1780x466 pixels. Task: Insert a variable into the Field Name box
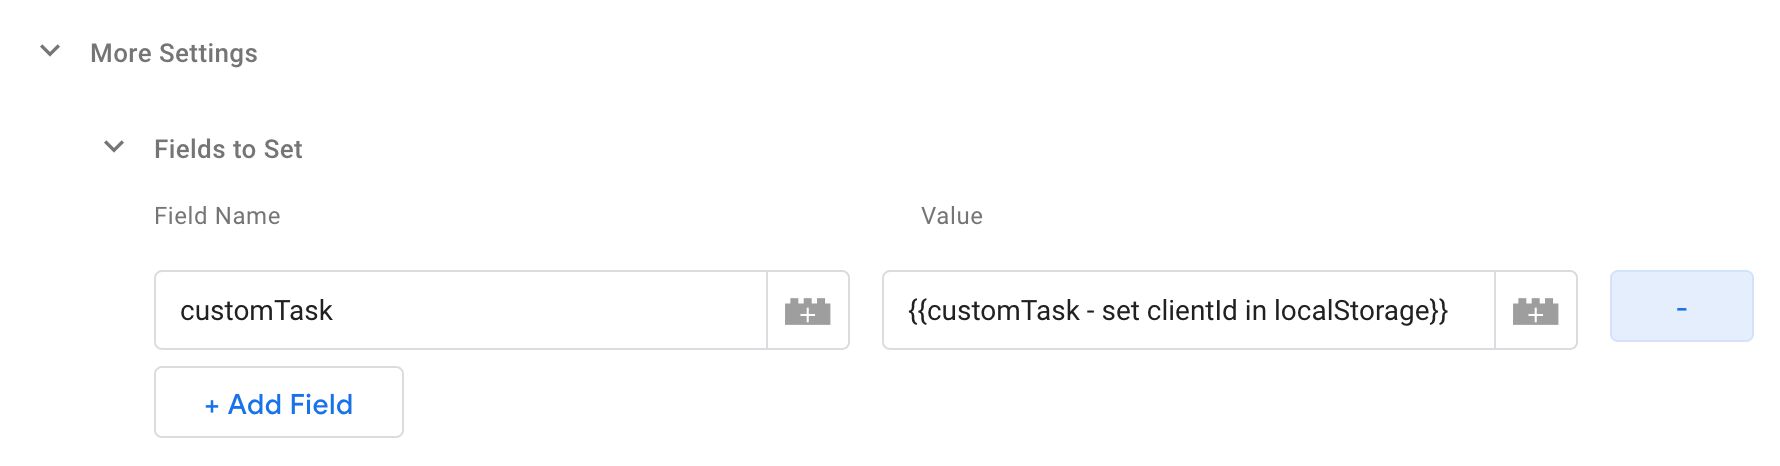point(808,311)
